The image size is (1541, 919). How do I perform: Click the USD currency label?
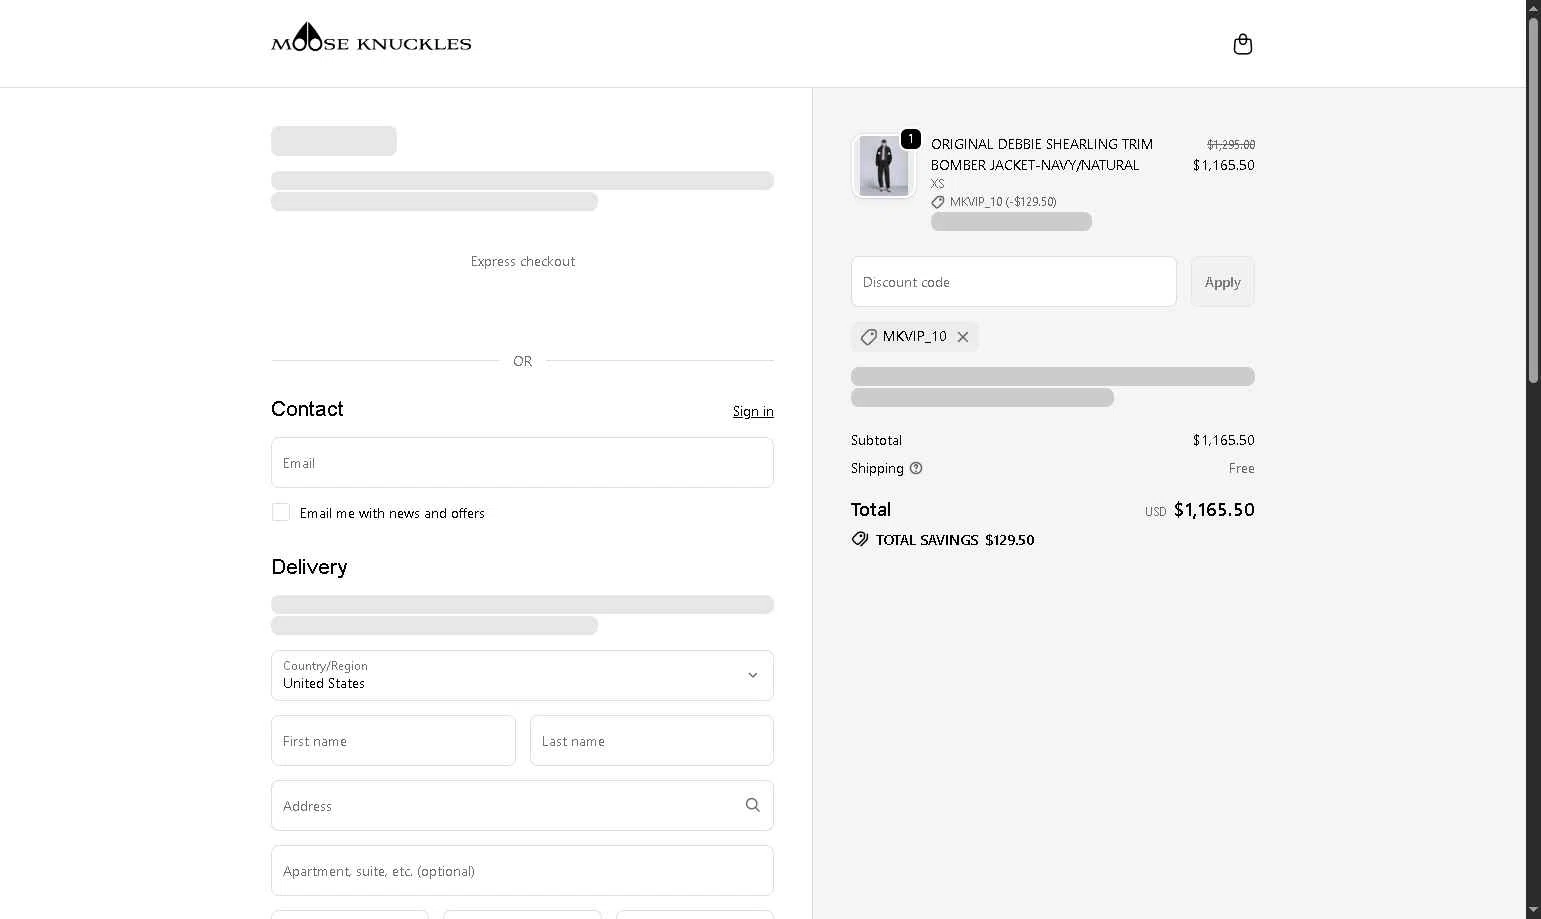pyautogui.click(x=1156, y=512)
